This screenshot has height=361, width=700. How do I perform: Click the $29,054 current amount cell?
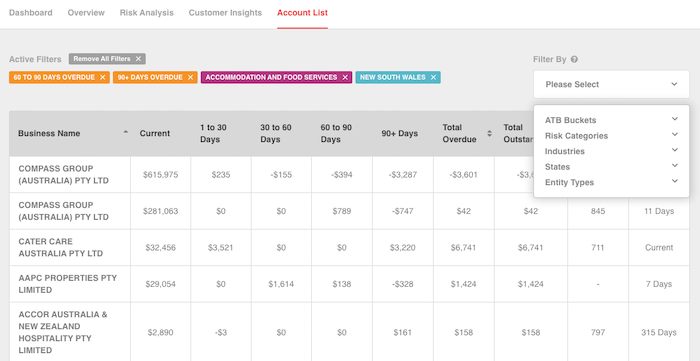160,284
